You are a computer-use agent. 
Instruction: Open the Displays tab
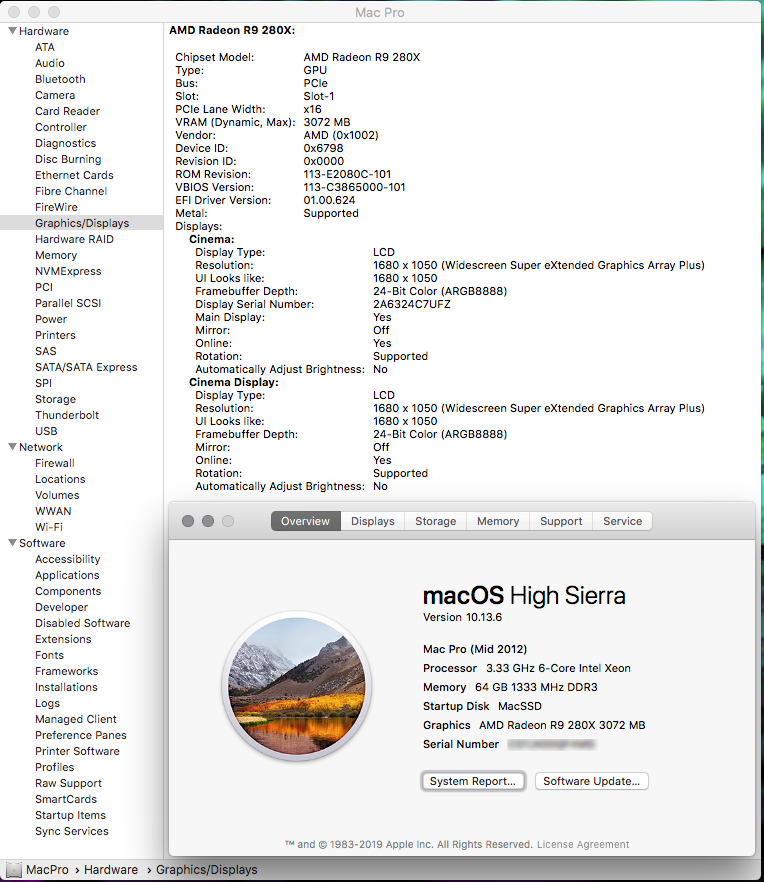click(x=372, y=521)
